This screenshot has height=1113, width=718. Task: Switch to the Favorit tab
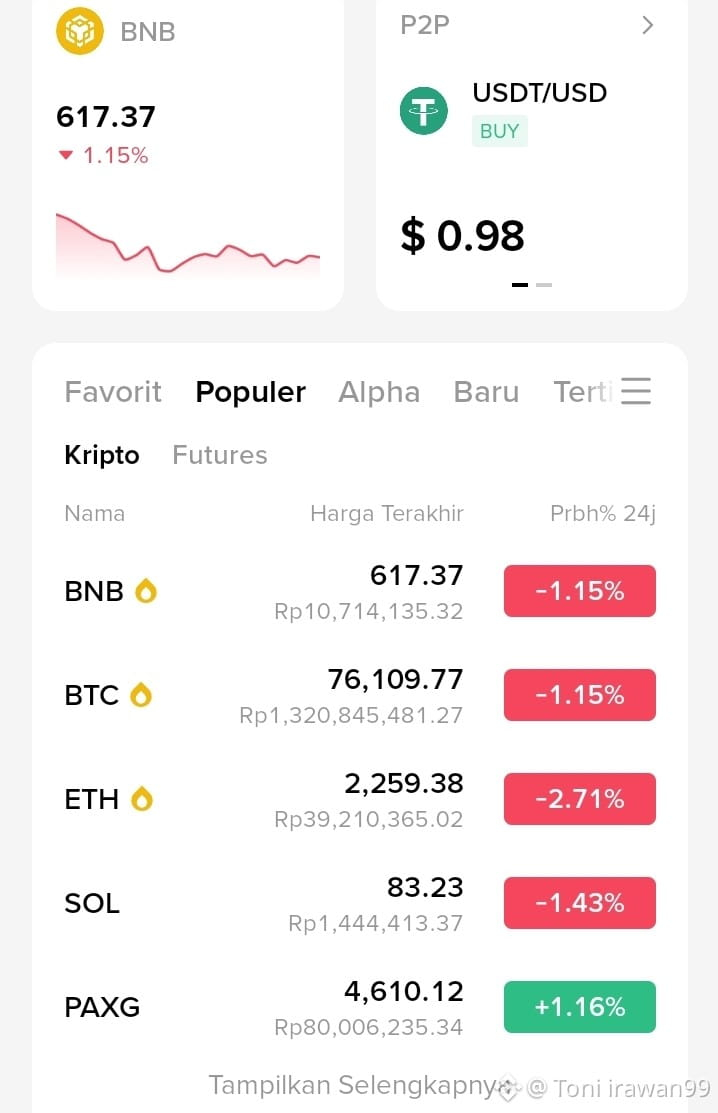coord(113,392)
